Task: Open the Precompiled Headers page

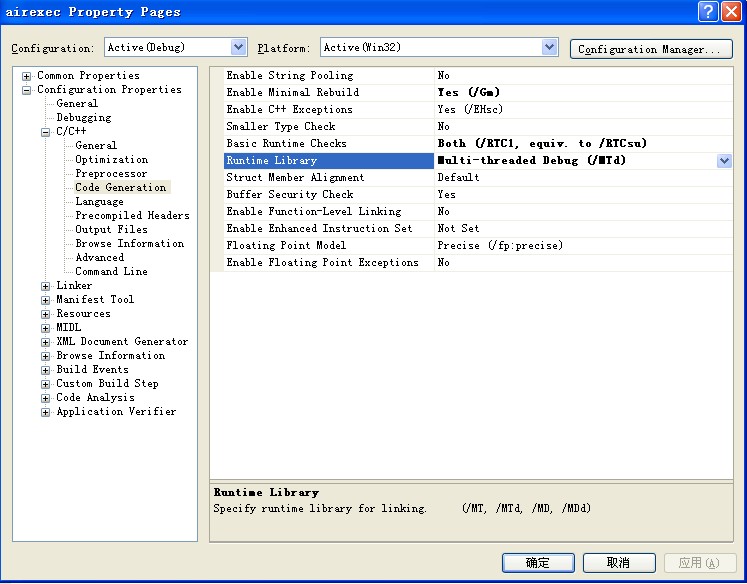Action: click(x=132, y=216)
